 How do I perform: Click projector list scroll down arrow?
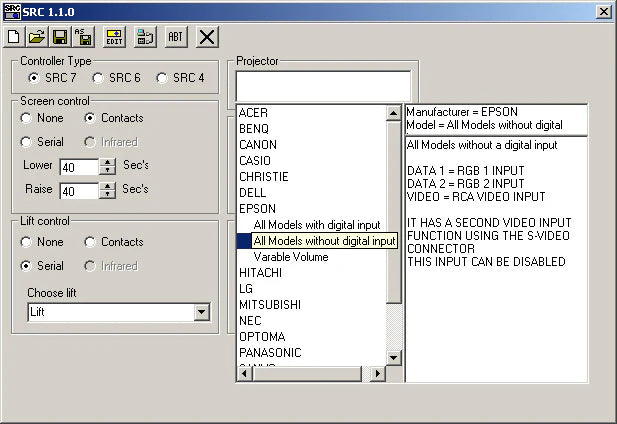pyautogui.click(x=393, y=358)
